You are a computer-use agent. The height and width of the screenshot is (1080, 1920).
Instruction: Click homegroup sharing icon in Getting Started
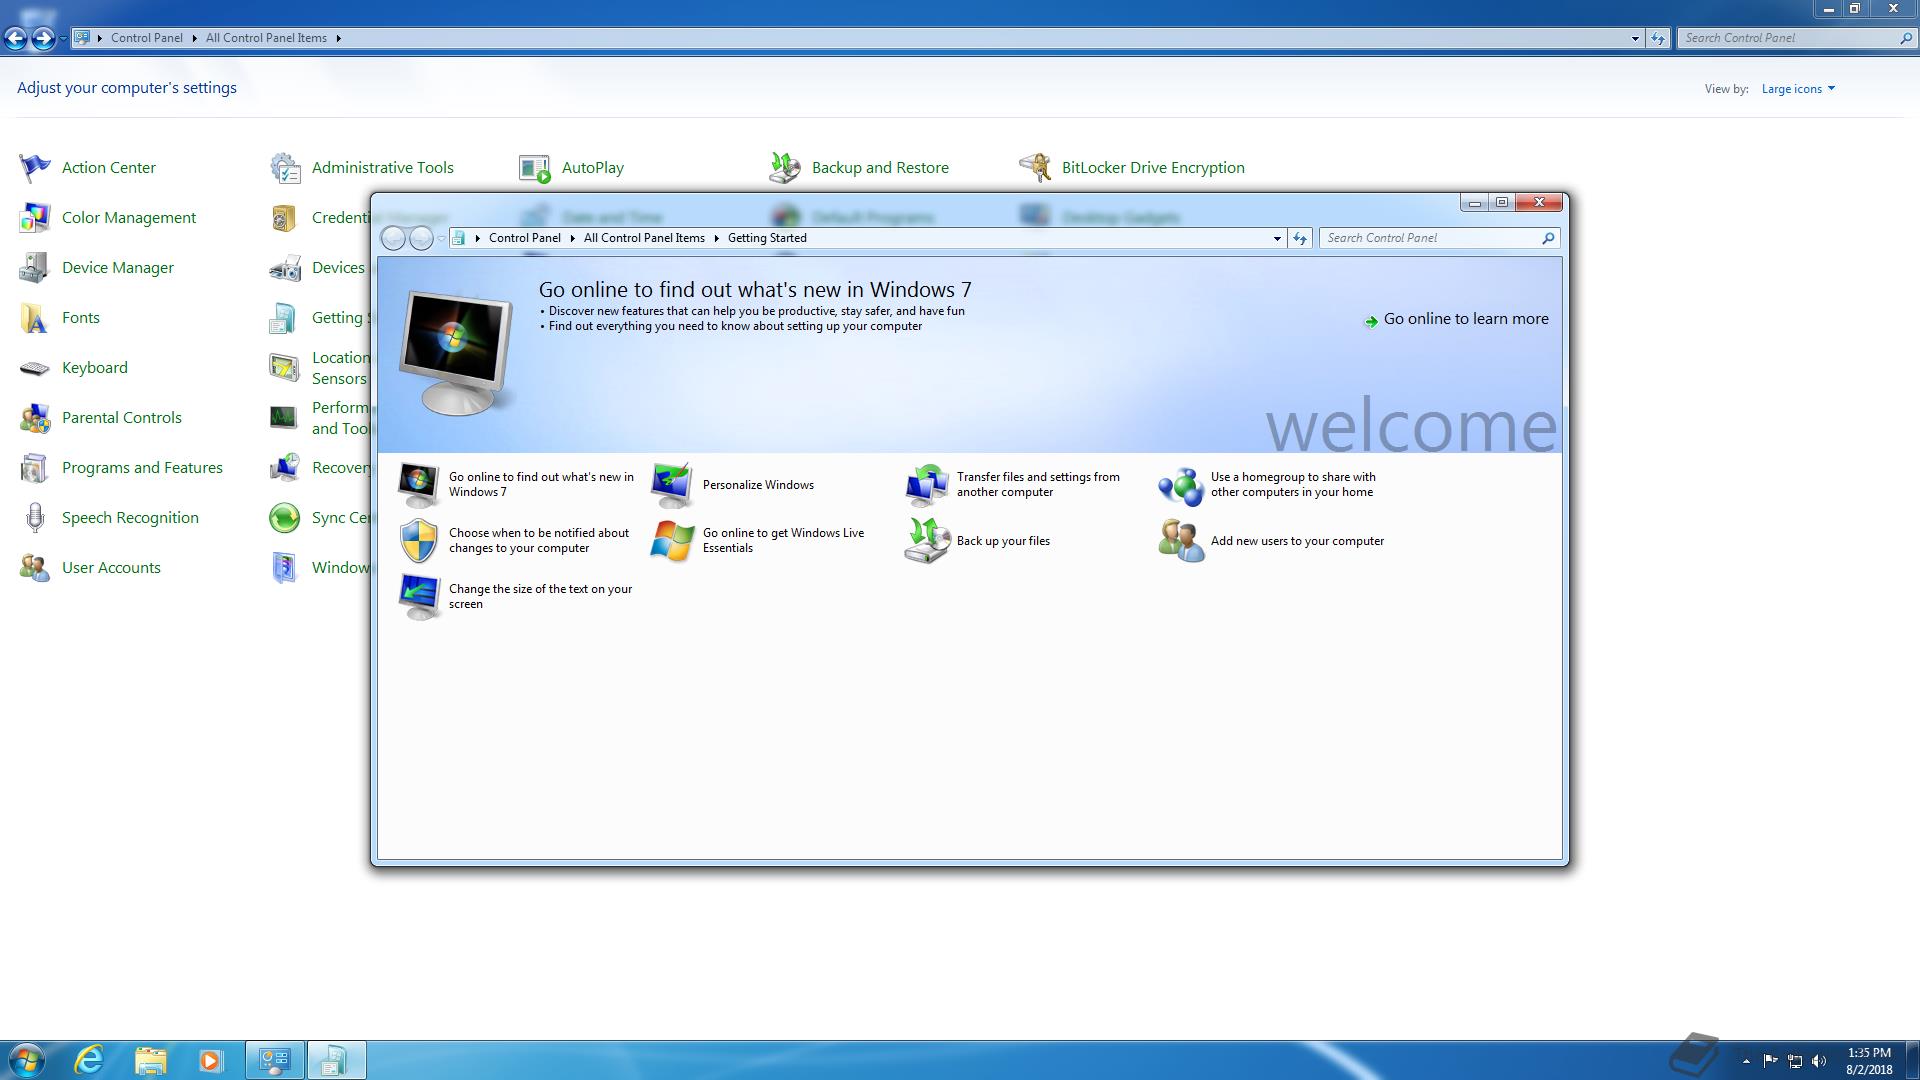pyautogui.click(x=1180, y=485)
